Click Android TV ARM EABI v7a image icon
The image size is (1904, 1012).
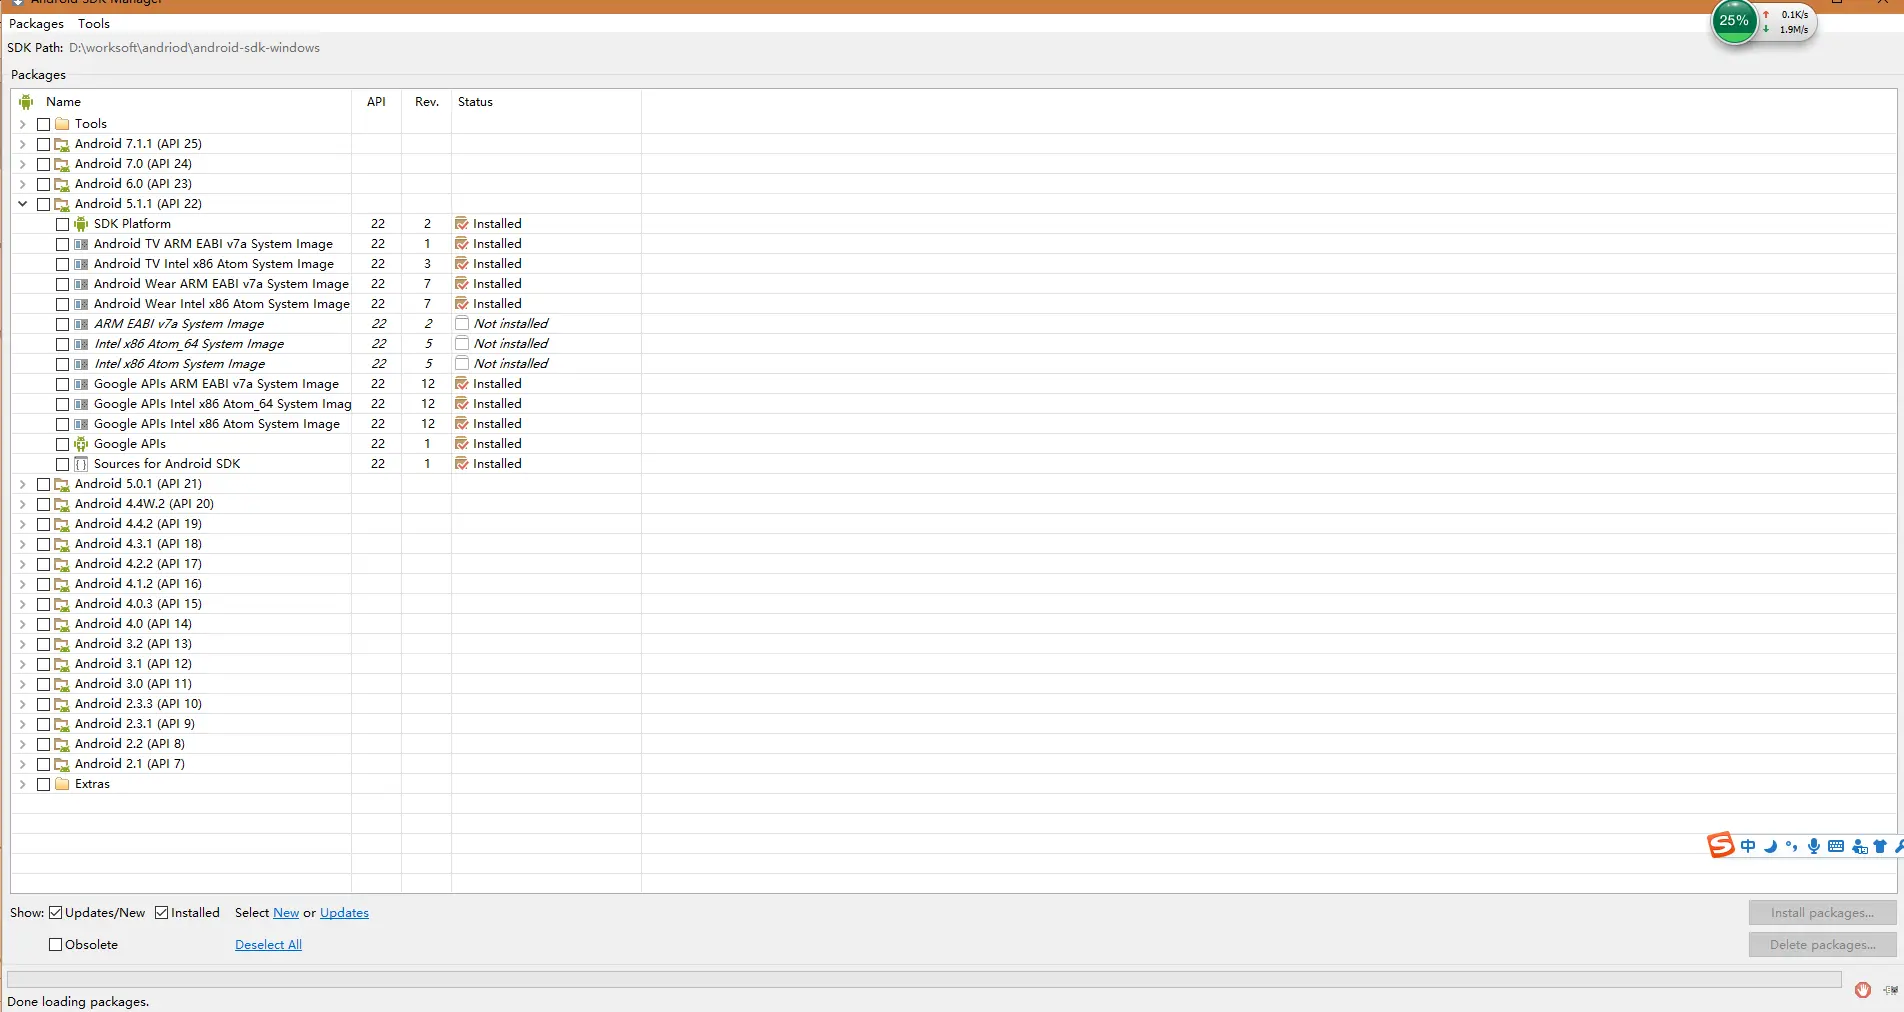(81, 244)
